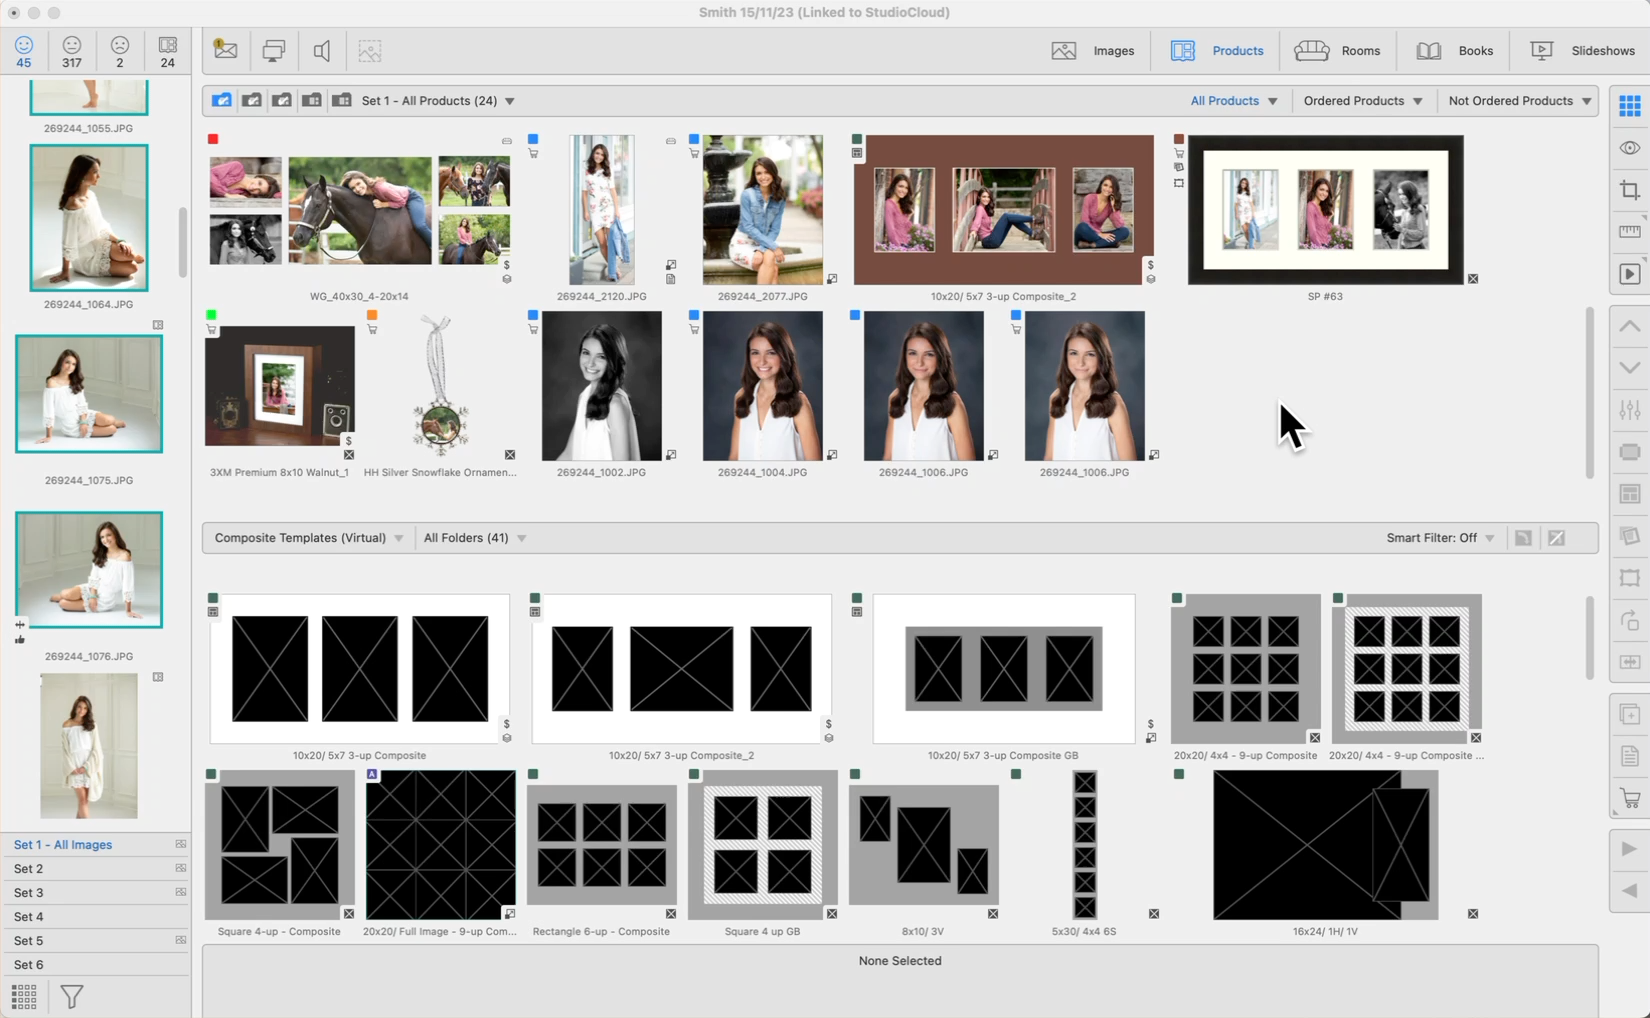Image resolution: width=1650 pixels, height=1018 pixels.
Task: Select Set 5 in the sets list
Action: pyautogui.click(x=29, y=940)
